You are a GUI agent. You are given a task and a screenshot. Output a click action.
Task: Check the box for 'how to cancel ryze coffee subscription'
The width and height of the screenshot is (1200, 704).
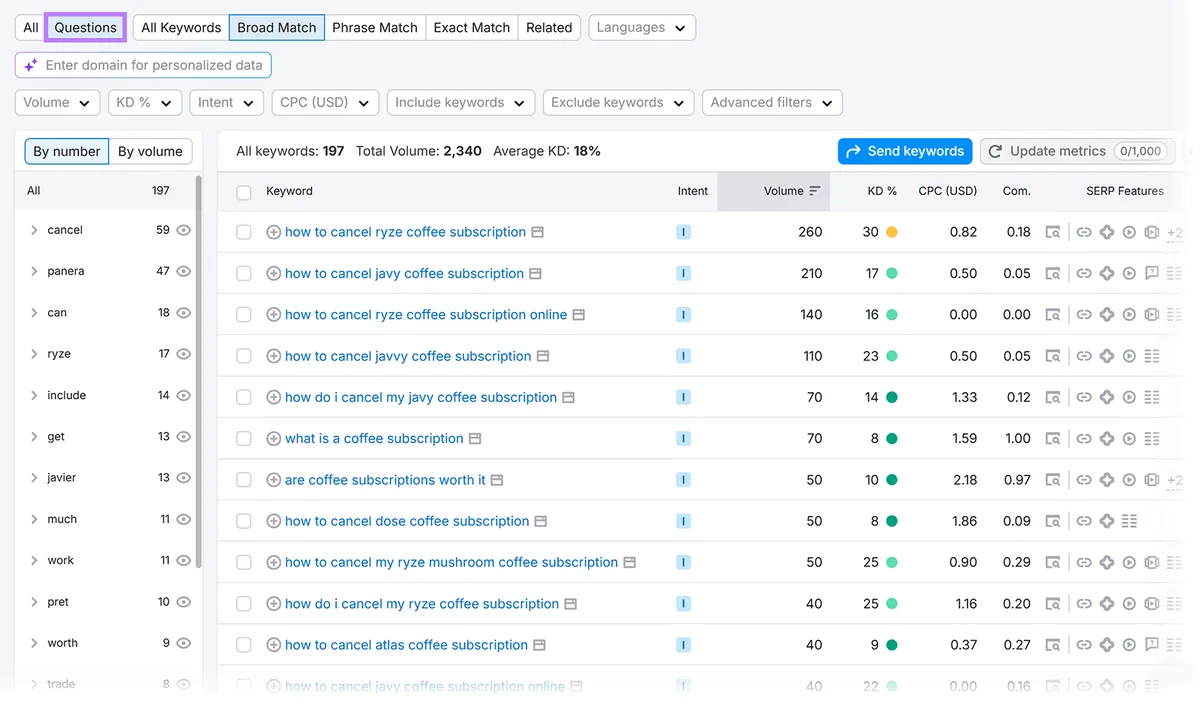coord(244,232)
